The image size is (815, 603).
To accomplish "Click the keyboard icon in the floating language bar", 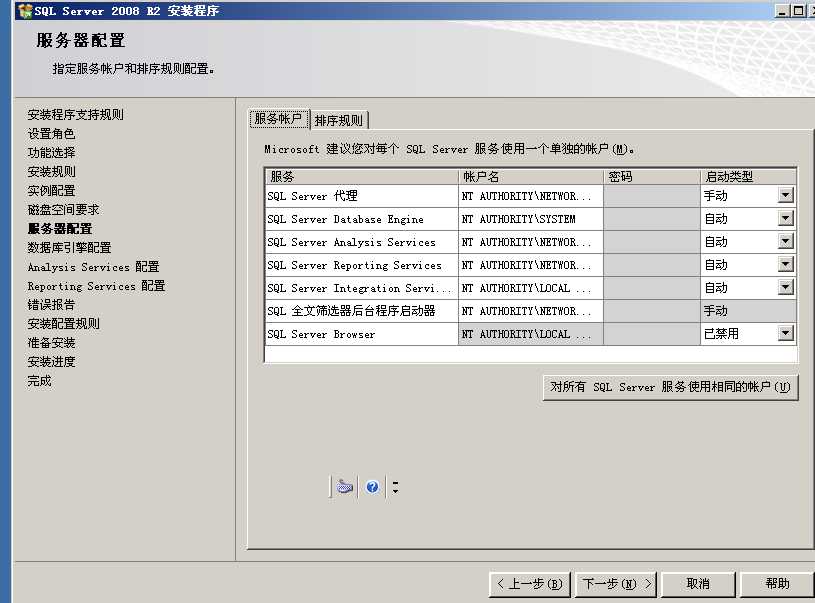I will (x=345, y=487).
